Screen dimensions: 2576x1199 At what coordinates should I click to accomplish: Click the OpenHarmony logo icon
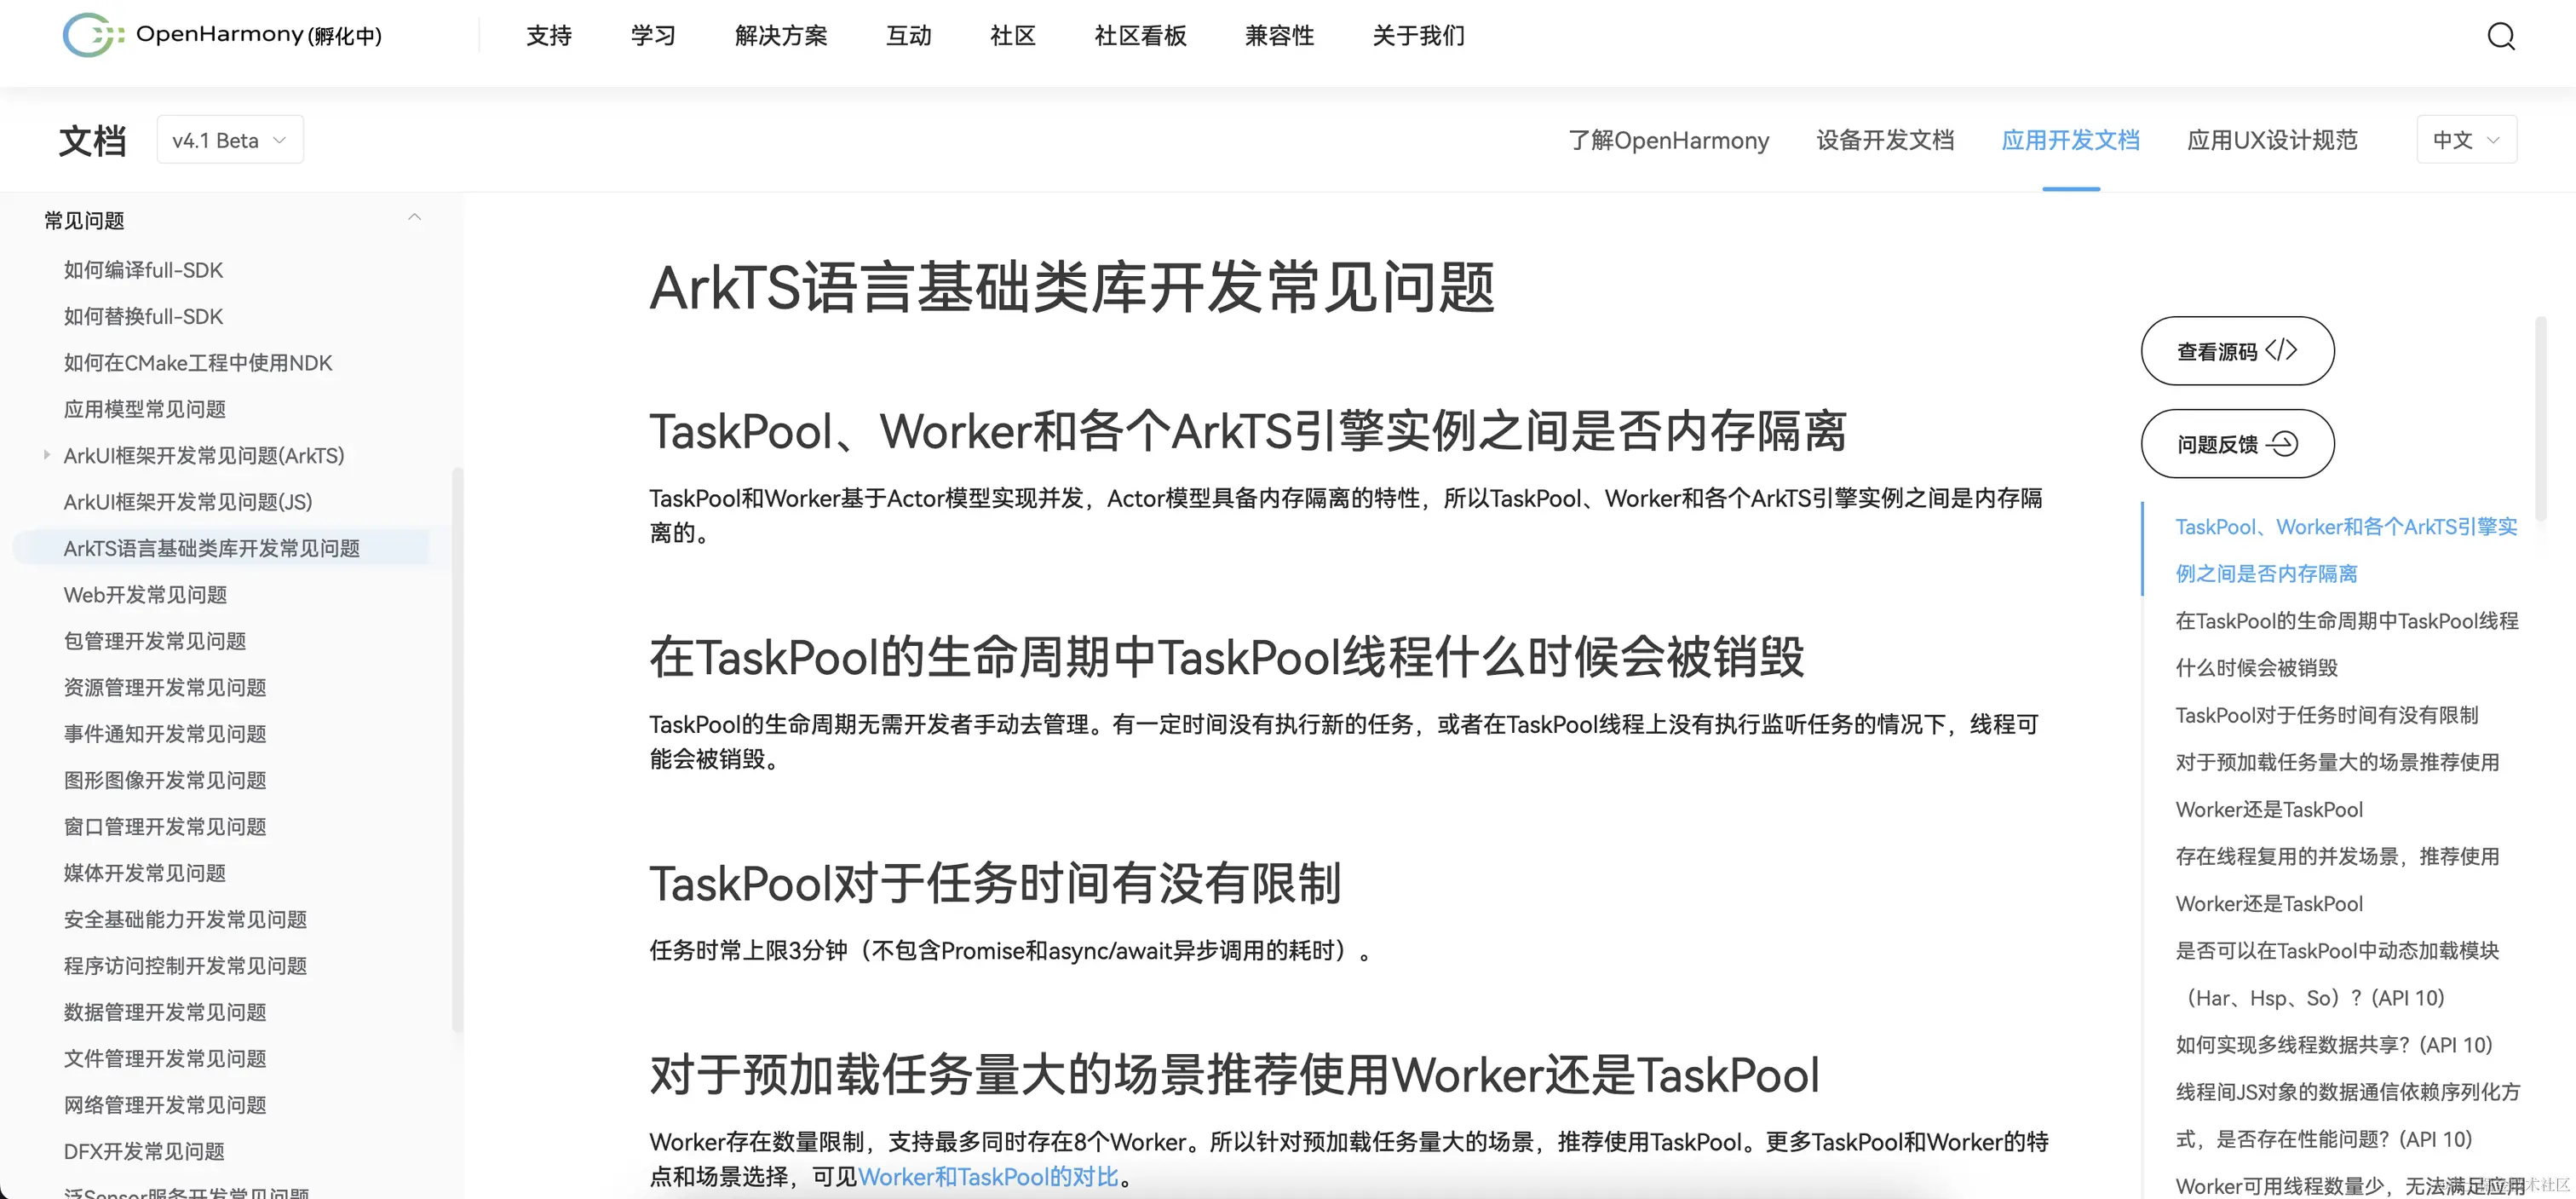pyautogui.click(x=92, y=35)
